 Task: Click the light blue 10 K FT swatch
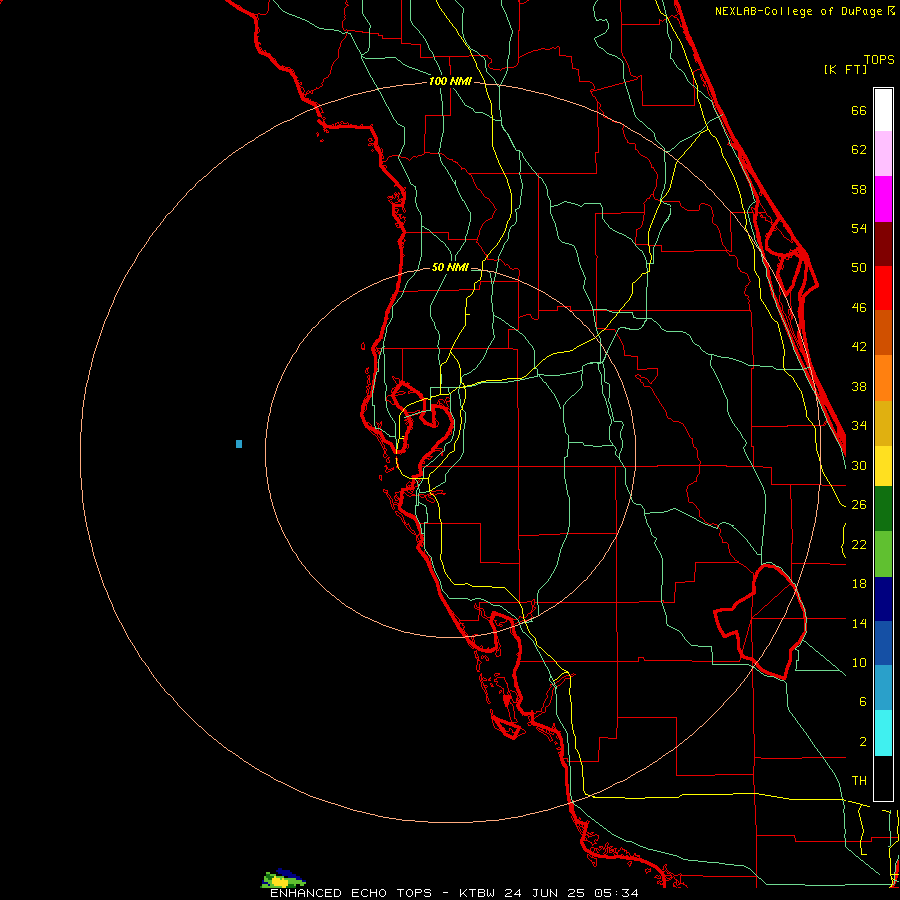click(883, 688)
